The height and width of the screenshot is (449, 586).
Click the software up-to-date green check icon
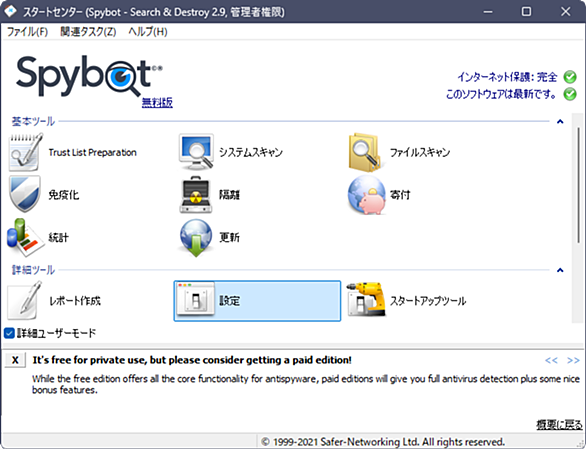point(570,94)
